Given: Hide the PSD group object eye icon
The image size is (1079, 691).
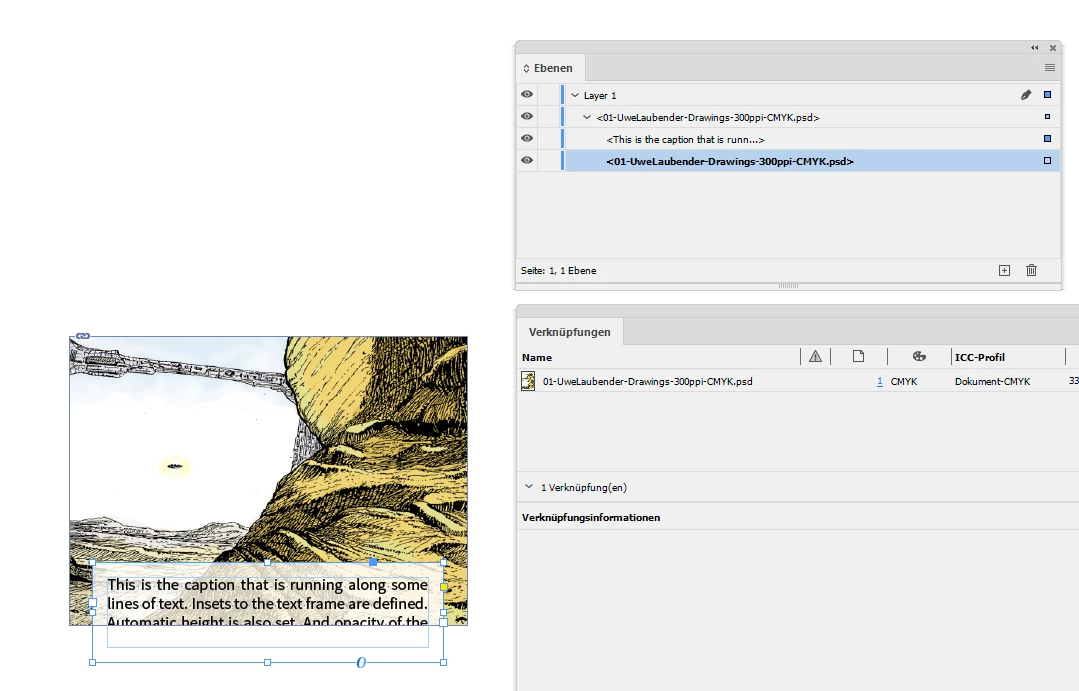Looking at the screenshot, I should [x=527, y=117].
